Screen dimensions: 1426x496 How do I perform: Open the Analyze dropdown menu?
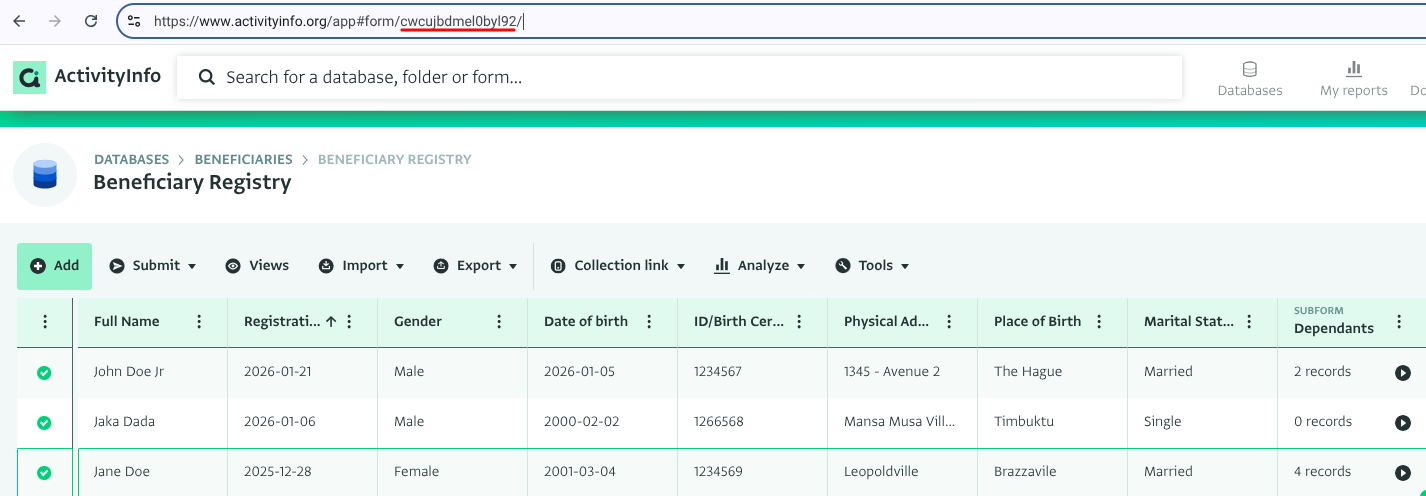coord(760,266)
